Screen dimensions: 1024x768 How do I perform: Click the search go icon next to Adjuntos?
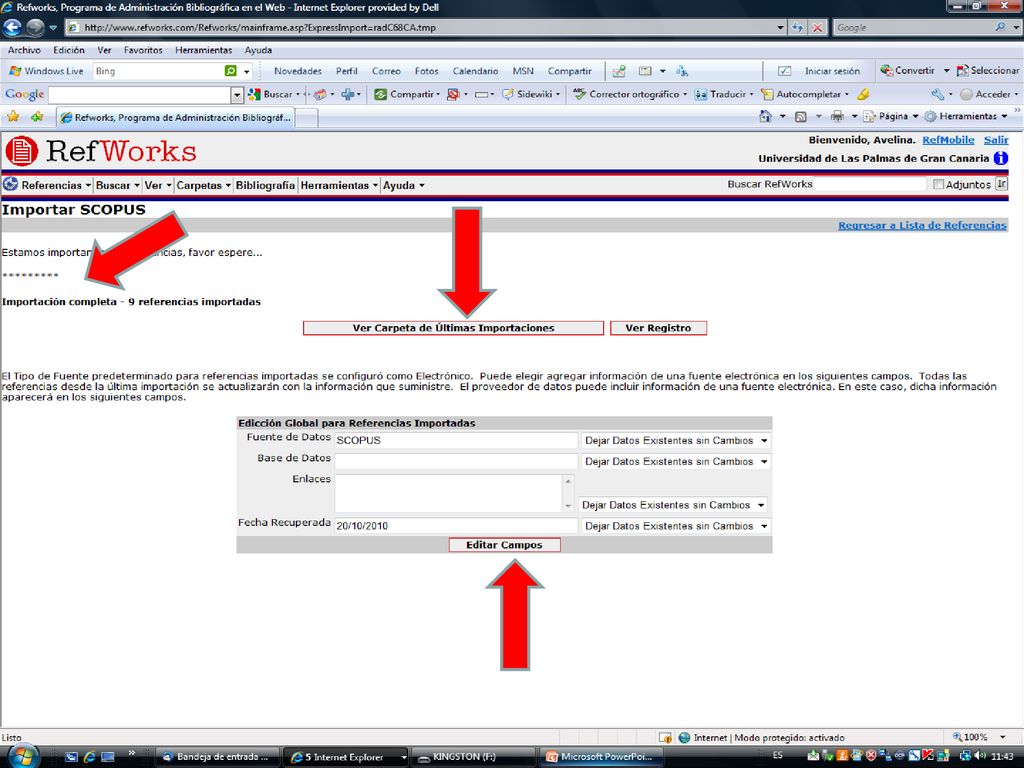coord(1001,184)
